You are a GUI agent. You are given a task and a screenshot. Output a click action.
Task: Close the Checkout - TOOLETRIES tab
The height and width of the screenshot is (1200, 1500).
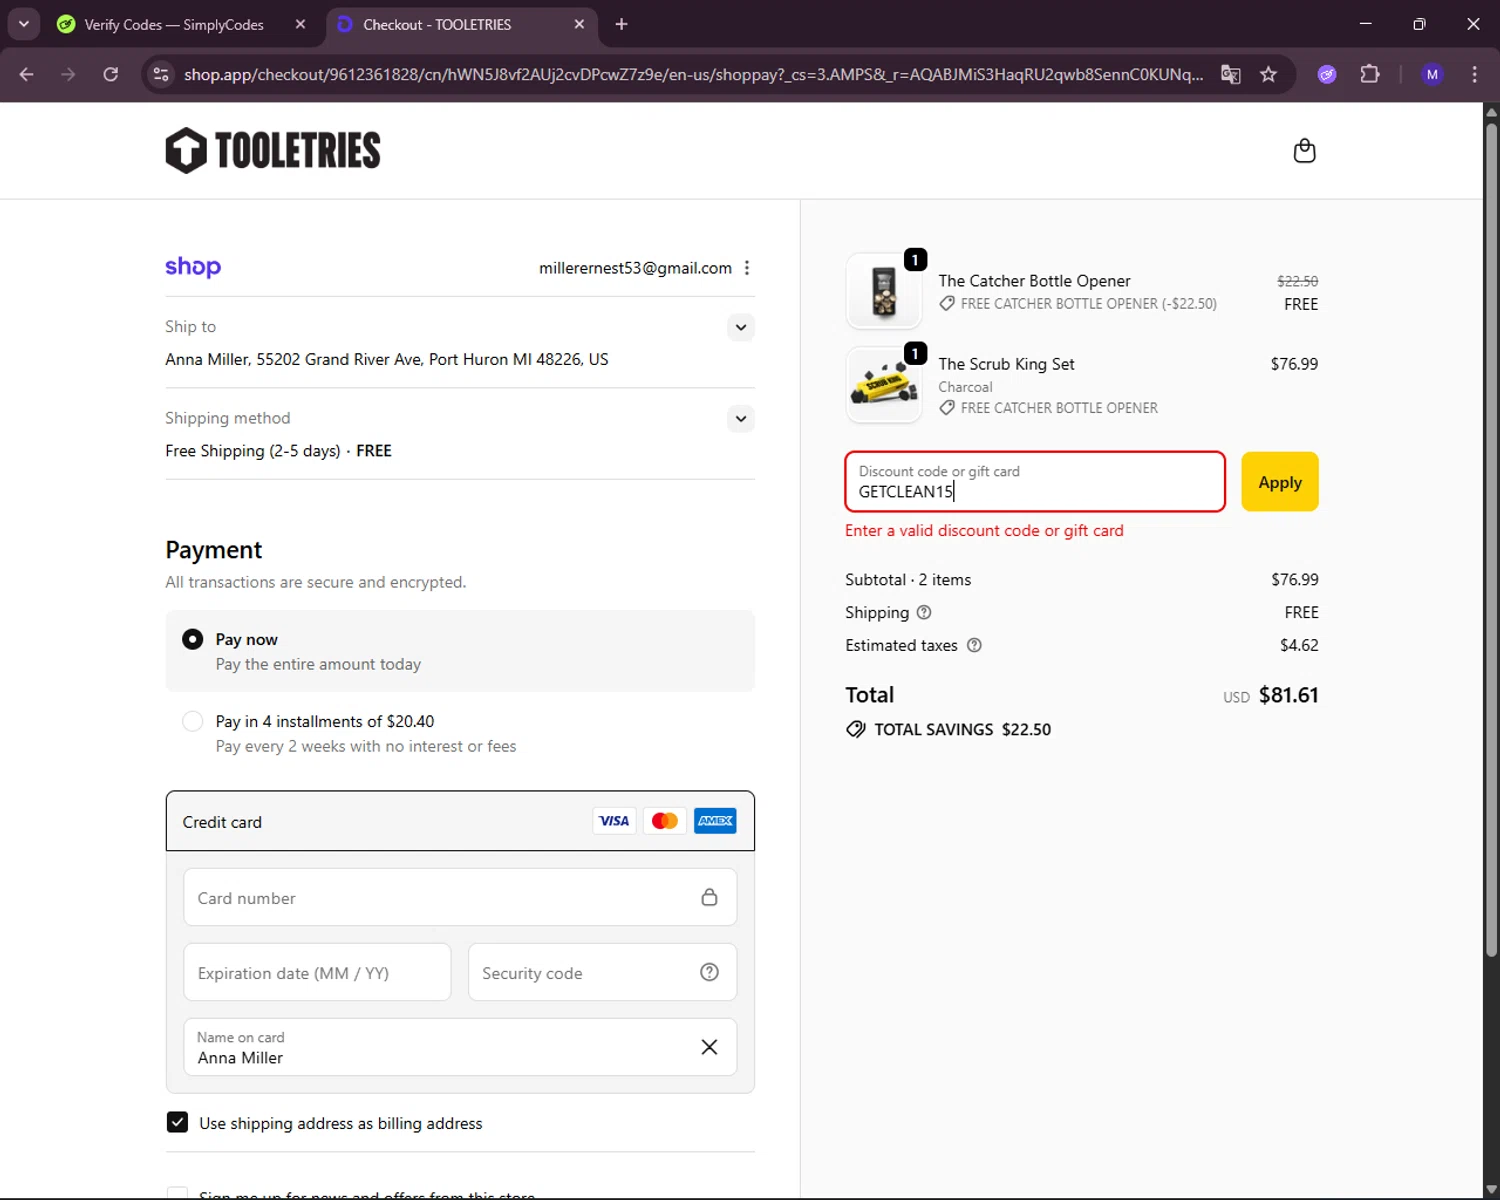[x=579, y=24]
